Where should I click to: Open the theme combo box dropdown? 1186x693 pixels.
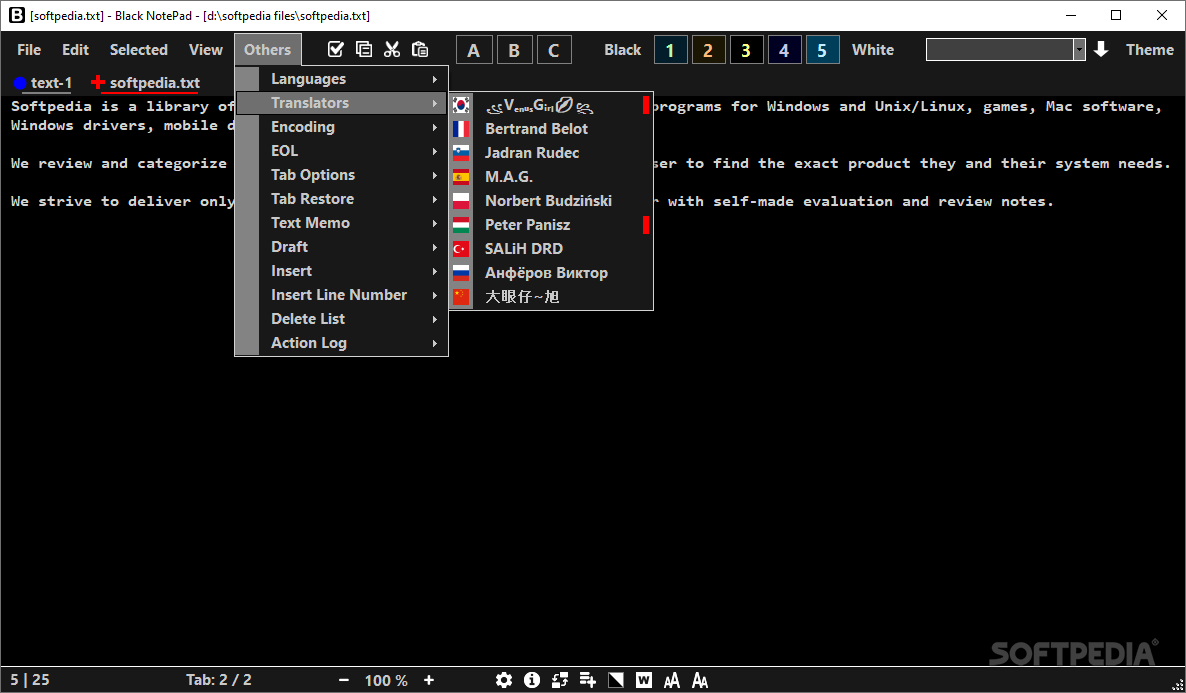click(x=1079, y=50)
